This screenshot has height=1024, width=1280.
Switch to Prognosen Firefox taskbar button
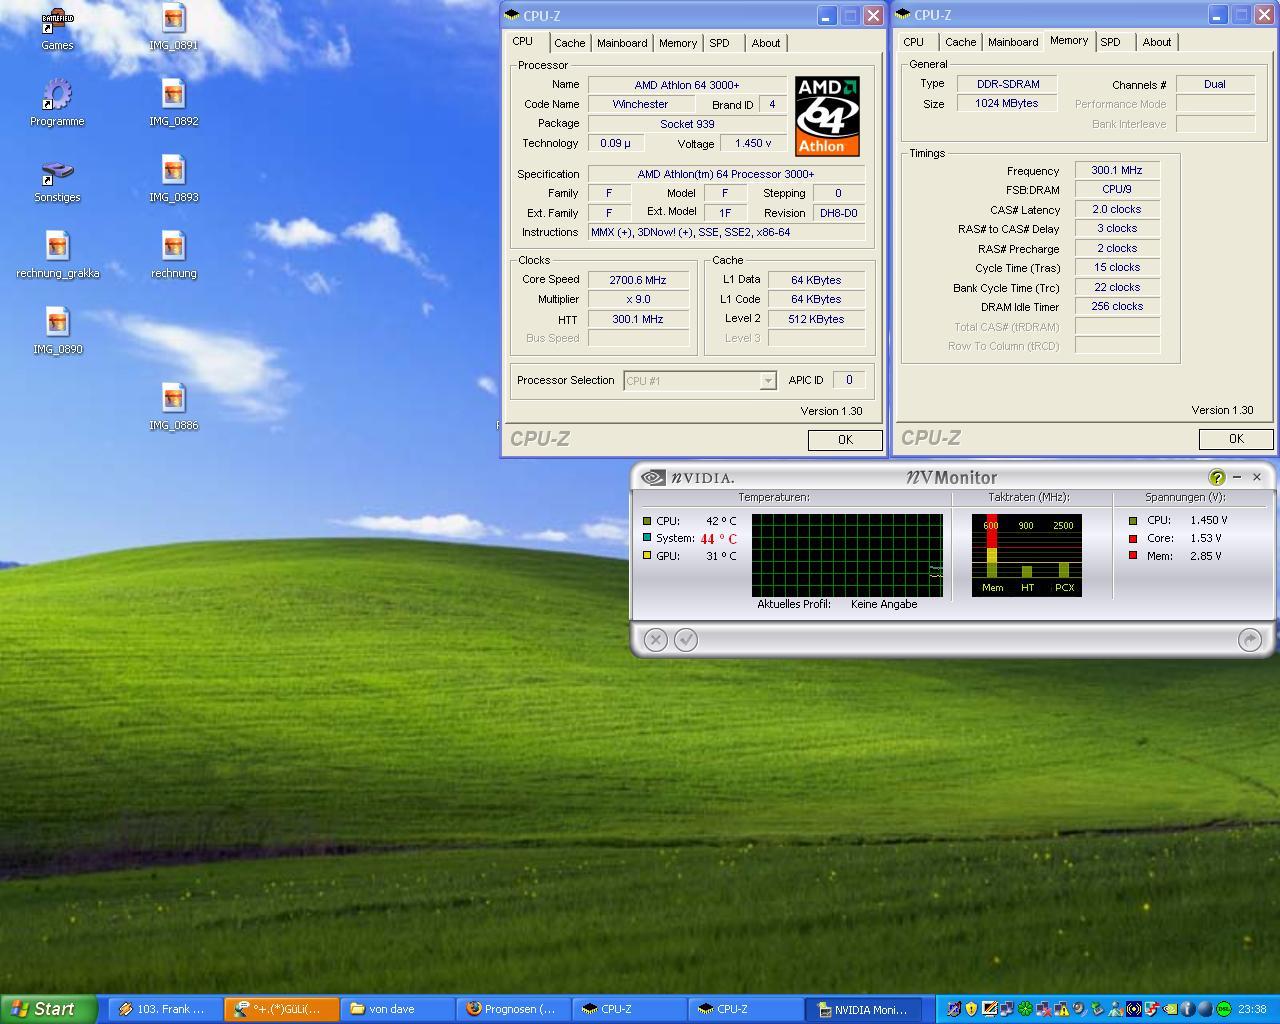tap(514, 1009)
